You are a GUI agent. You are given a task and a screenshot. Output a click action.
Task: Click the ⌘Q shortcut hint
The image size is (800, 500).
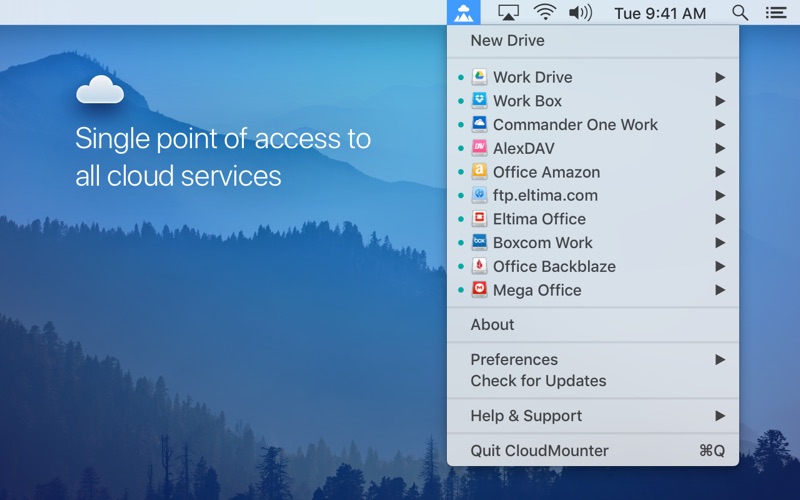[x=712, y=451]
